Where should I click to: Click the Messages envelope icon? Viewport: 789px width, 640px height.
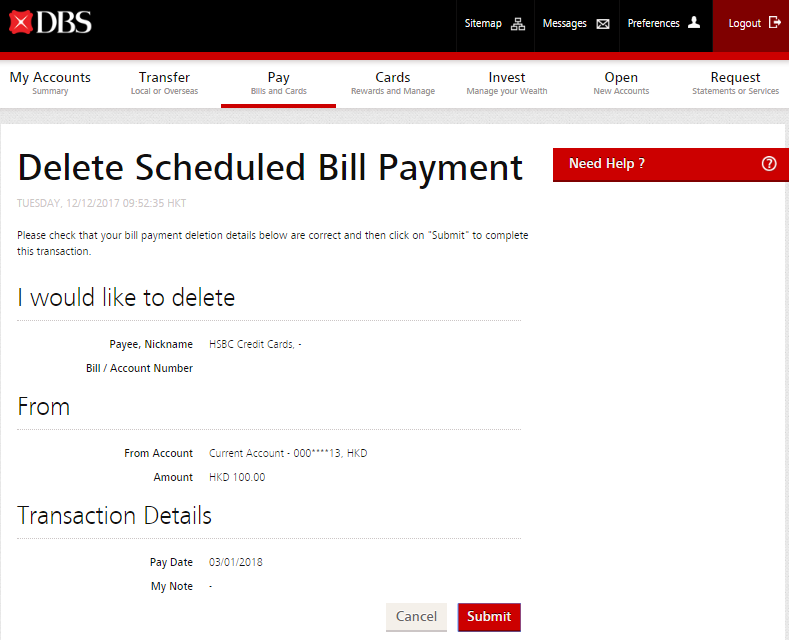(x=603, y=24)
